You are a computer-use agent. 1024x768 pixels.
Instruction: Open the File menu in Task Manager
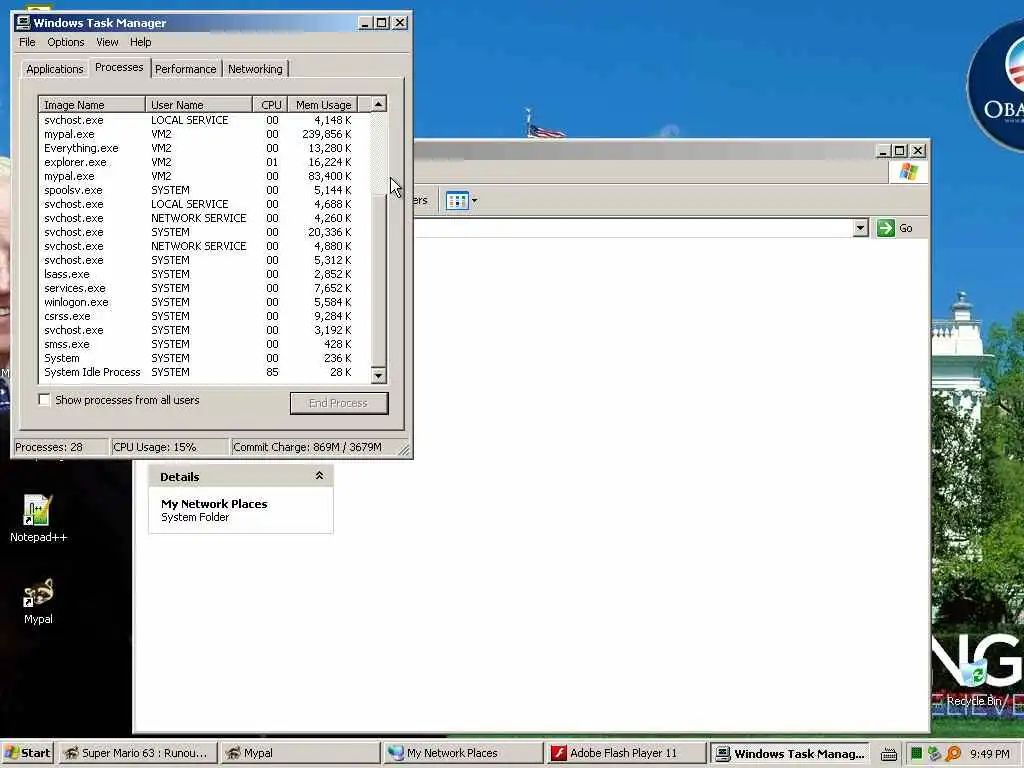[27, 42]
